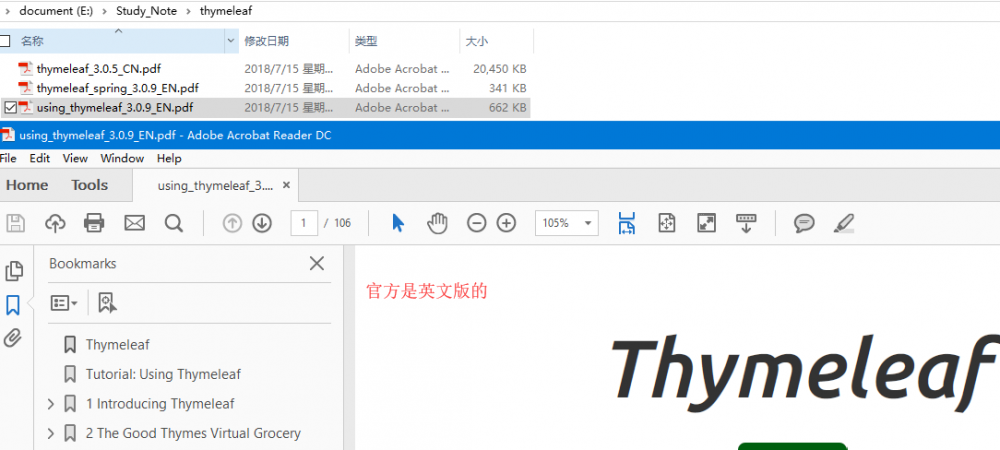Click the 341 KB size cell
Image resolution: width=1000 pixels, height=450 pixels.
508,88
